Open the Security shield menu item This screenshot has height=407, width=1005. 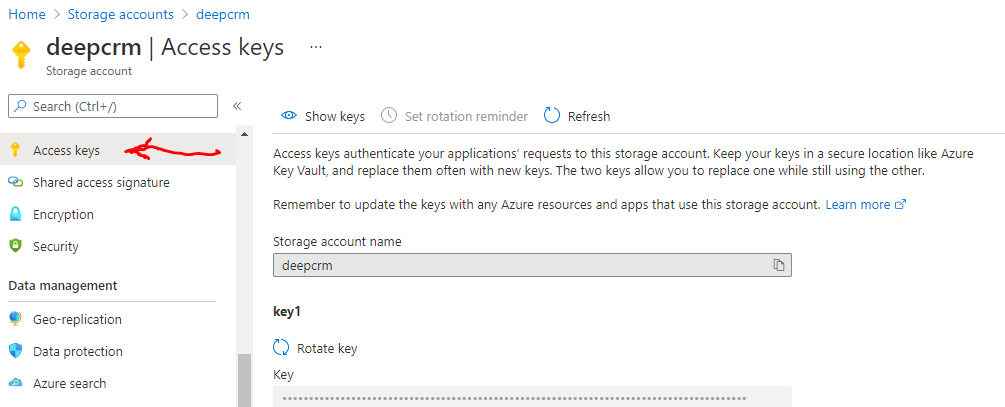pos(55,246)
